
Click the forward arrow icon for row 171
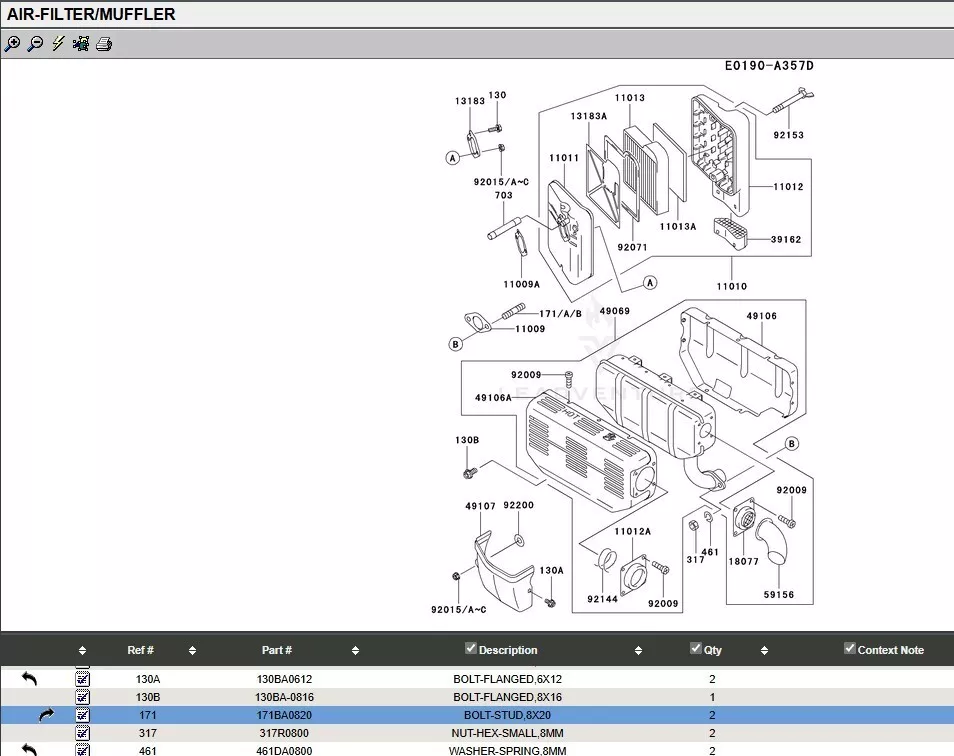point(46,715)
